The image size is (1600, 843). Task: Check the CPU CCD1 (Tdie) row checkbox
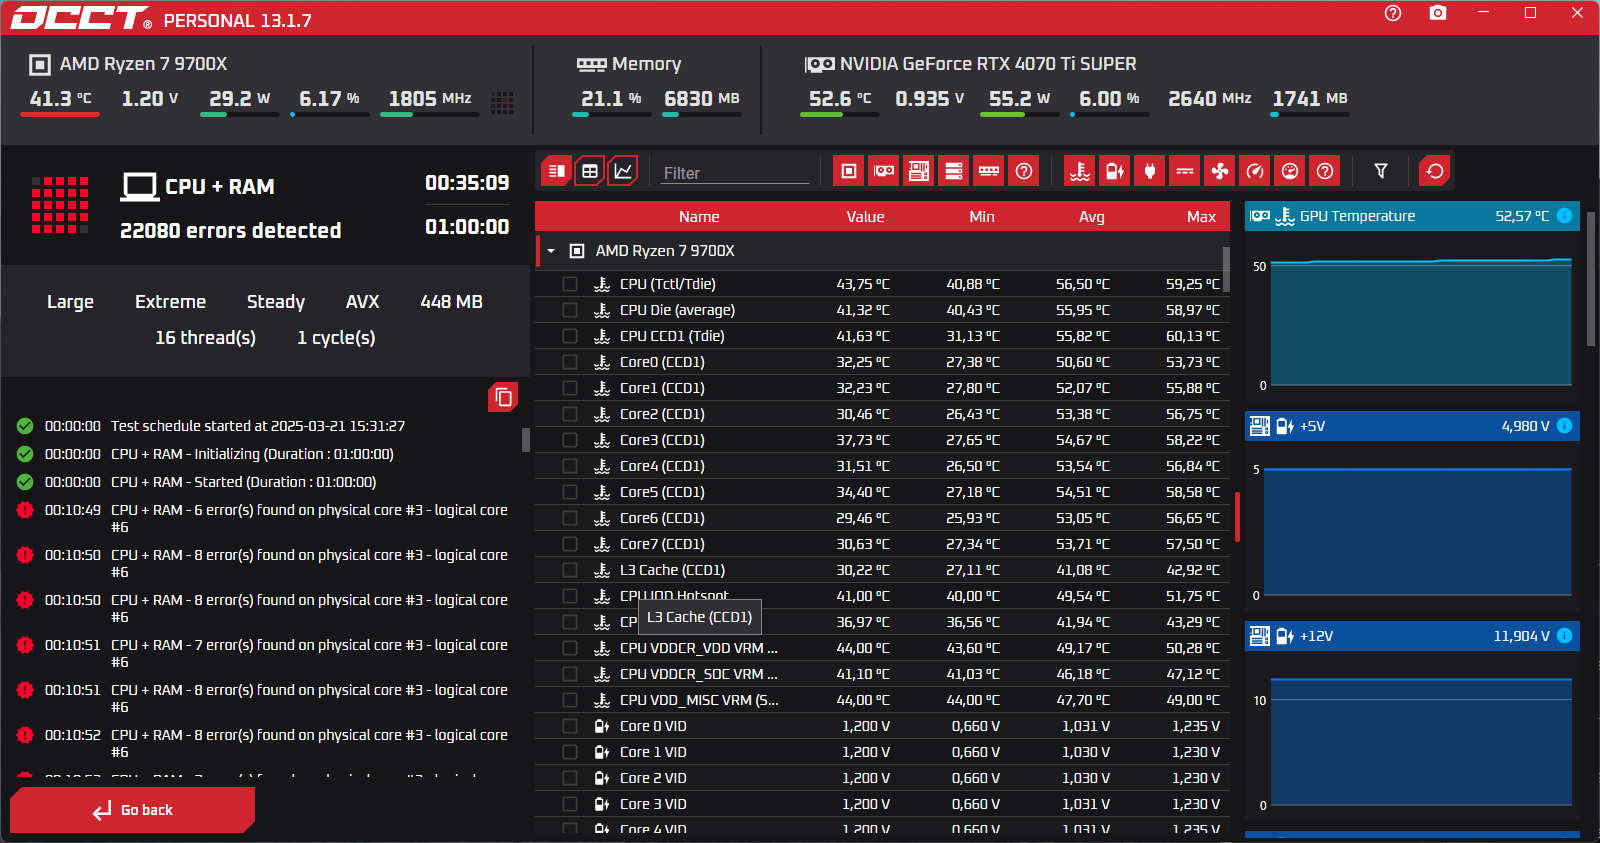[x=570, y=336]
